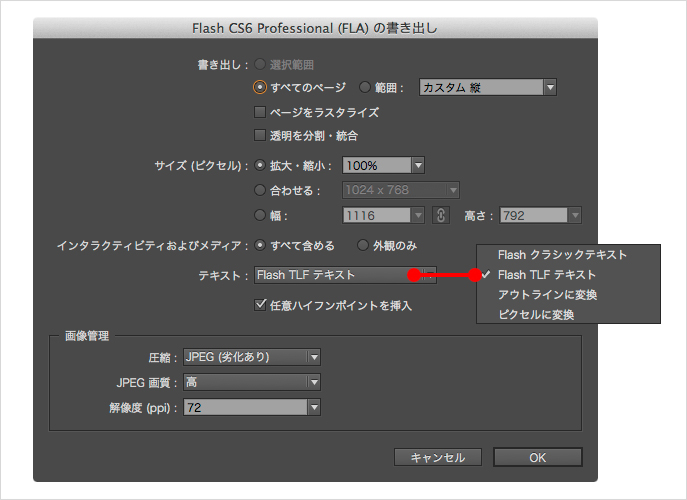Open the 792 height dropdown arrow
This screenshot has height=500, width=687.
pyautogui.click(x=575, y=215)
